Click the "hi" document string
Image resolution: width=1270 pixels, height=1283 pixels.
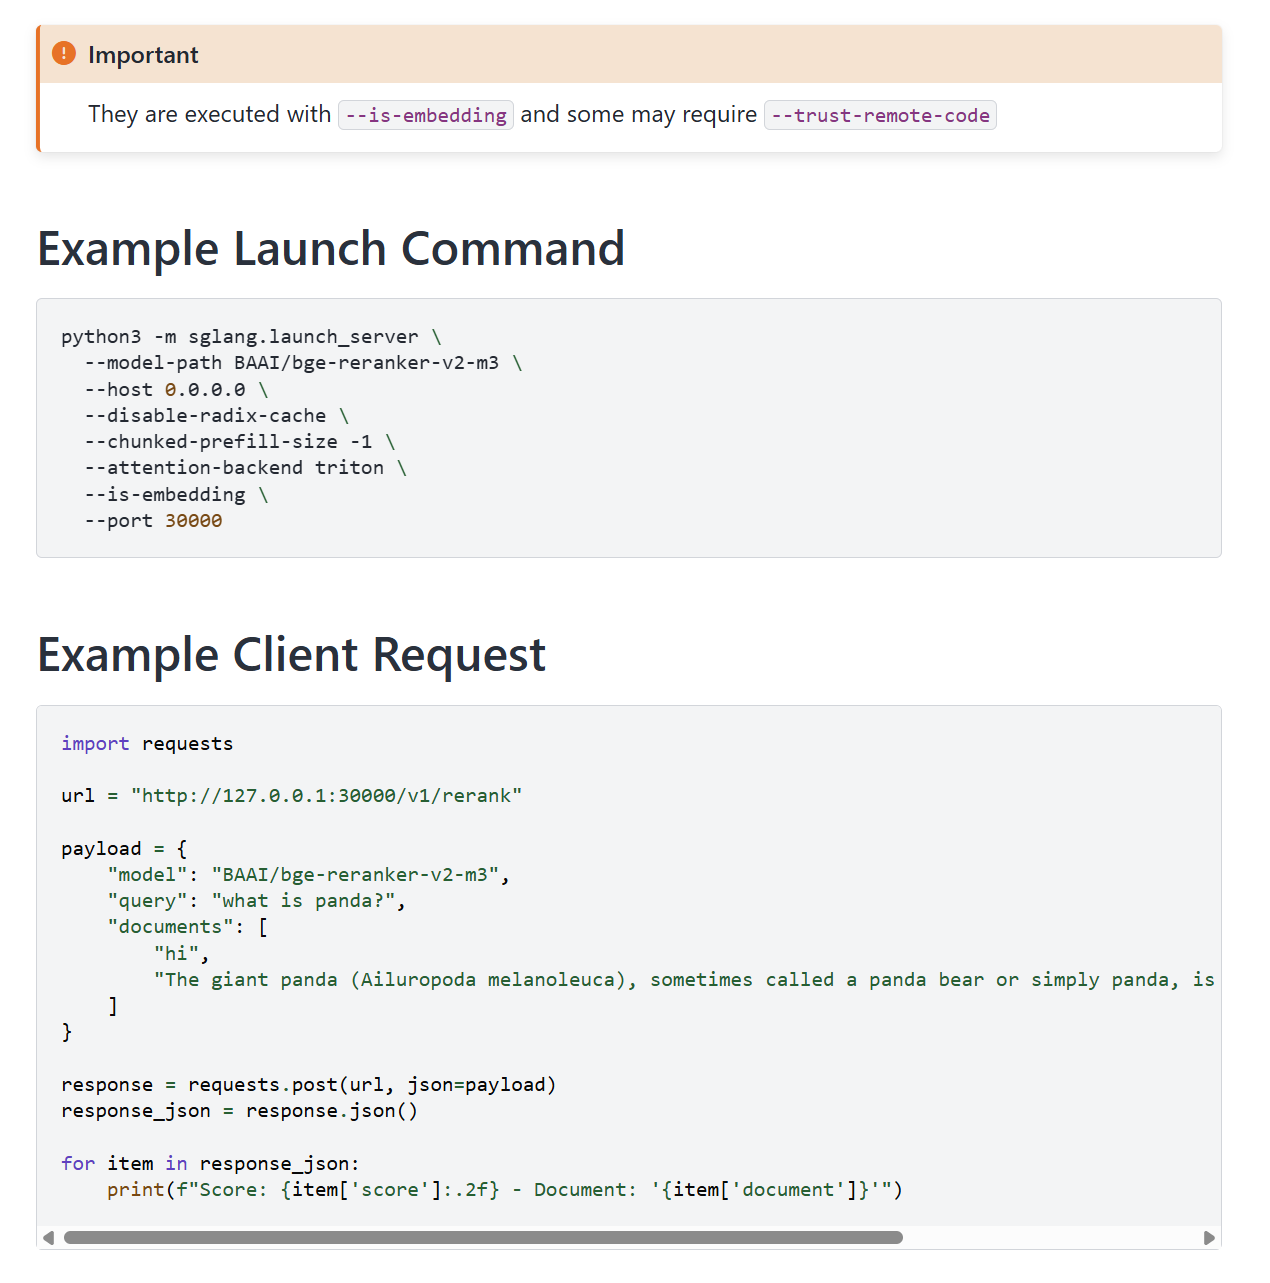(176, 954)
